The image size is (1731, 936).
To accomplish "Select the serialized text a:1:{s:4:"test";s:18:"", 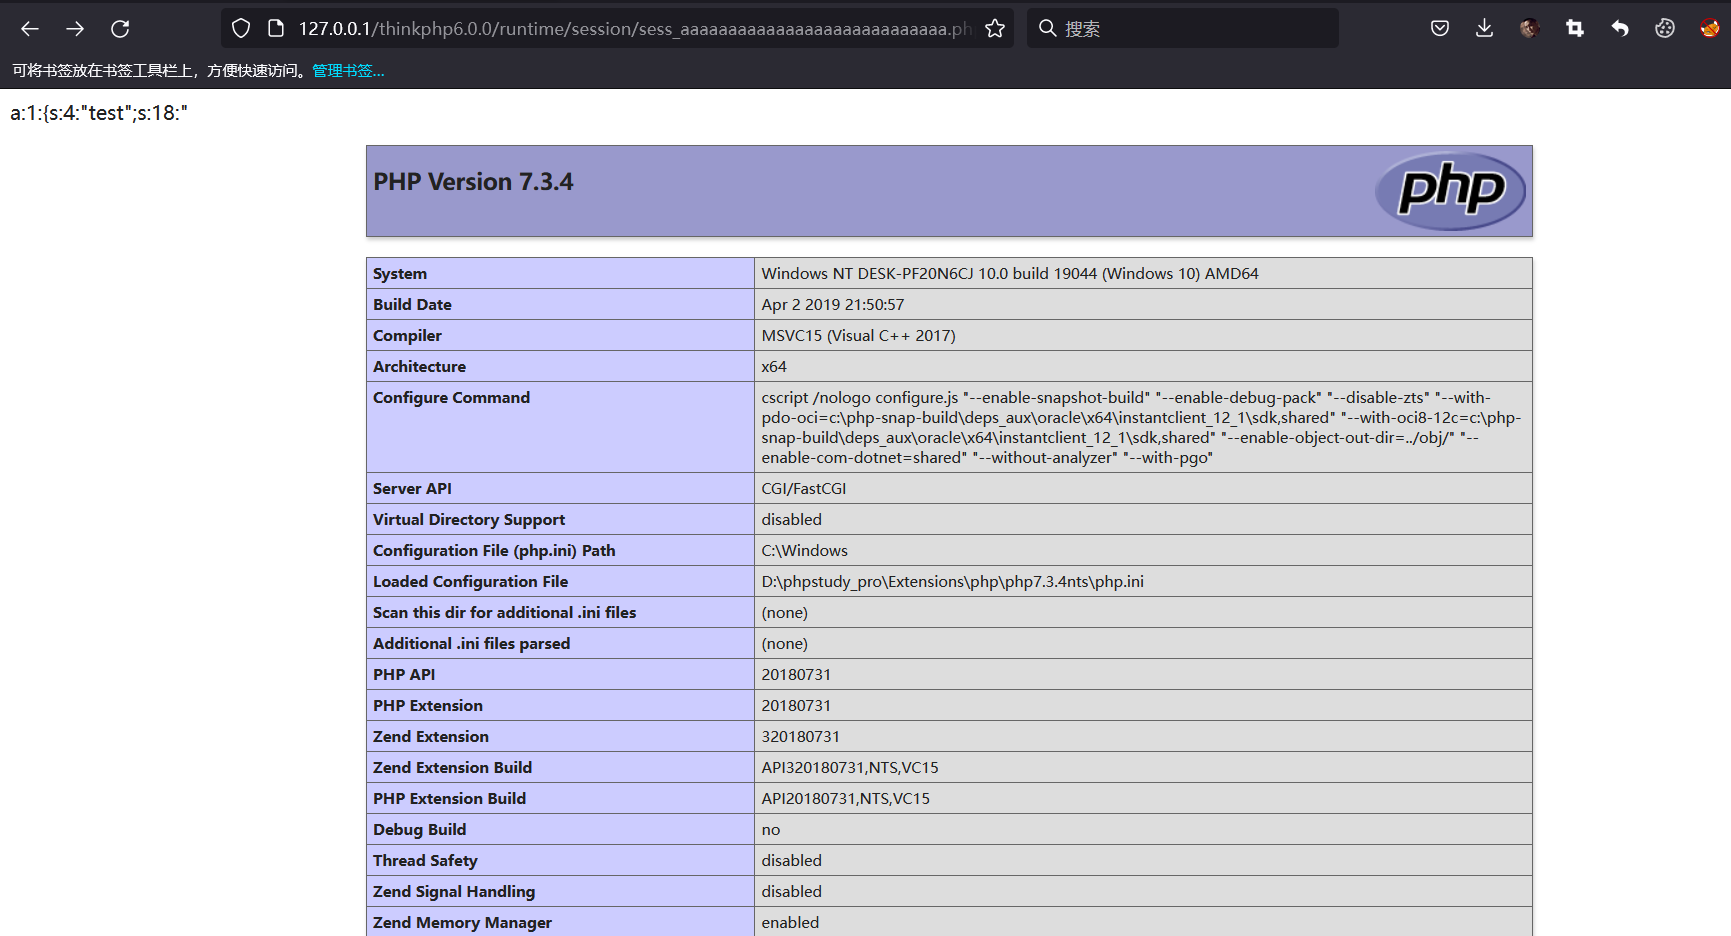I will (x=99, y=113).
